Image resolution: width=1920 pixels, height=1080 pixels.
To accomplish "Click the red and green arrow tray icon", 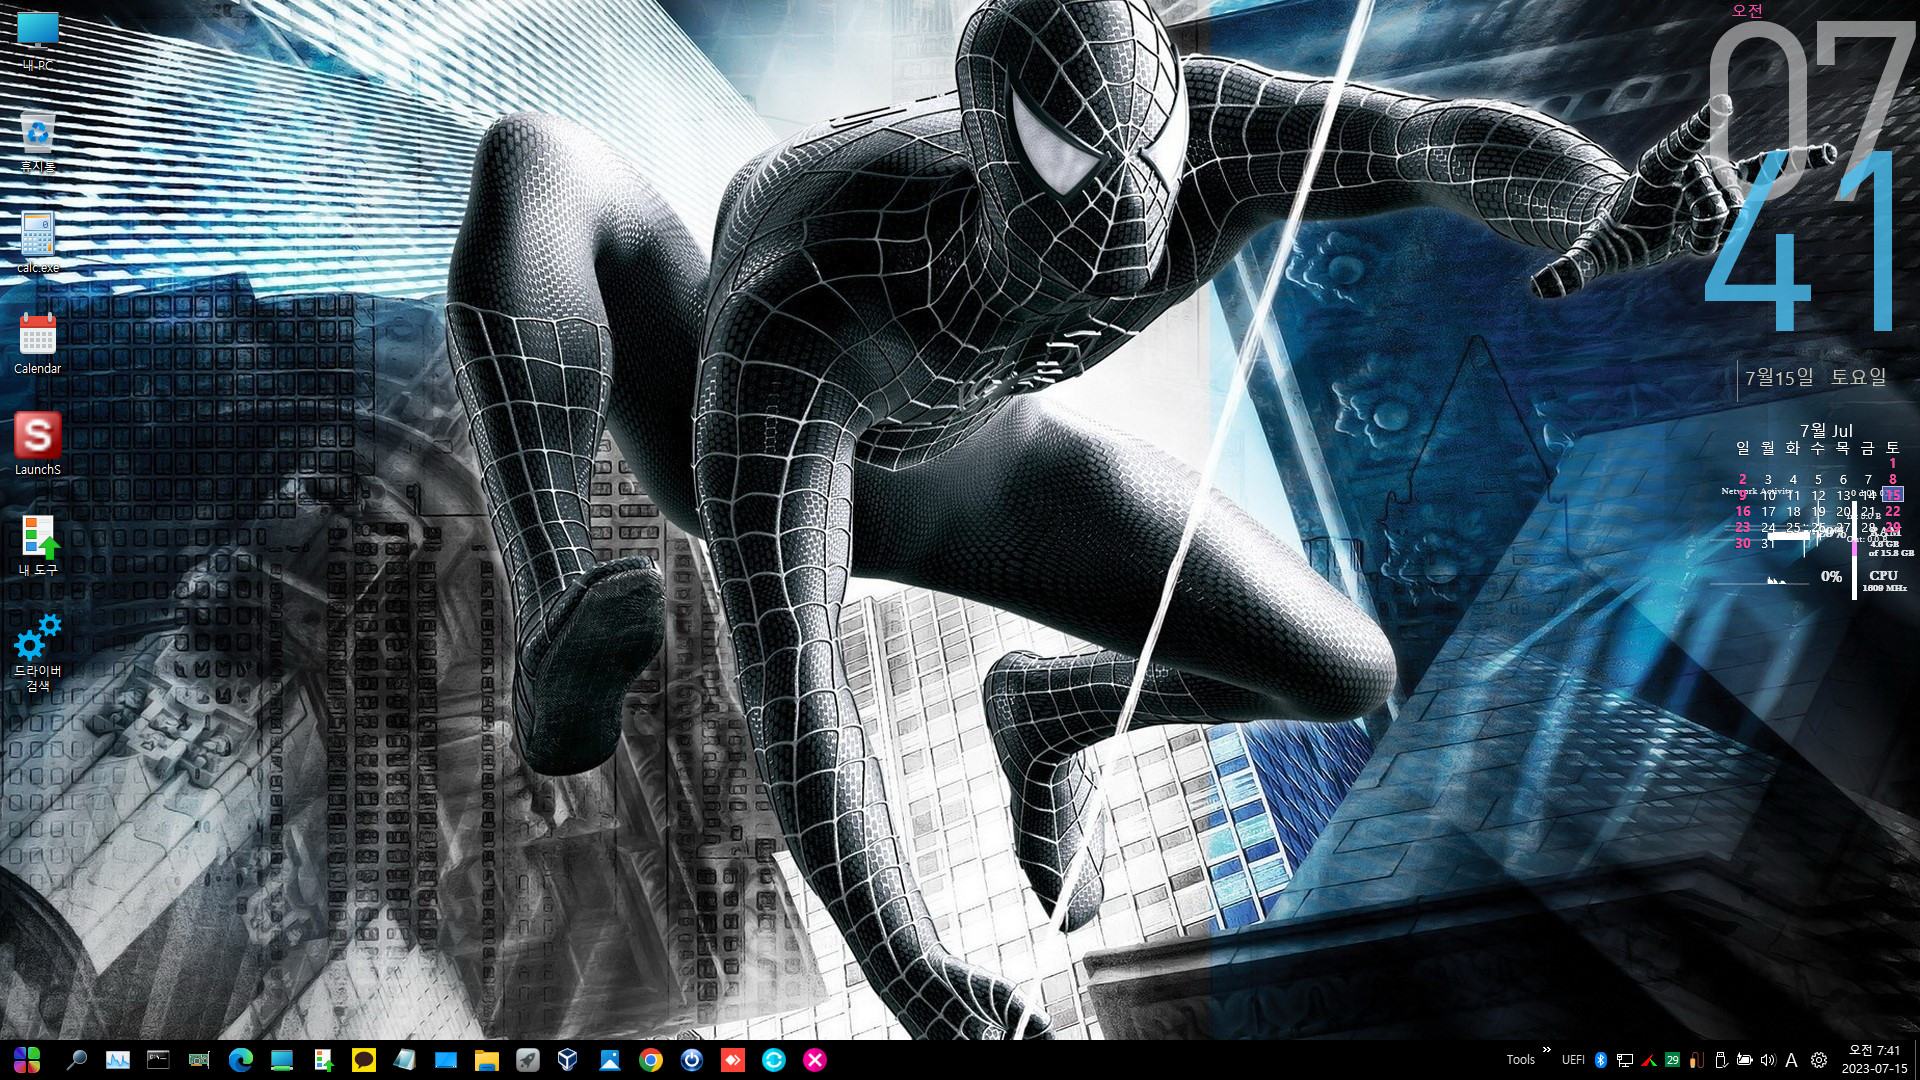I will tap(1649, 1060).
